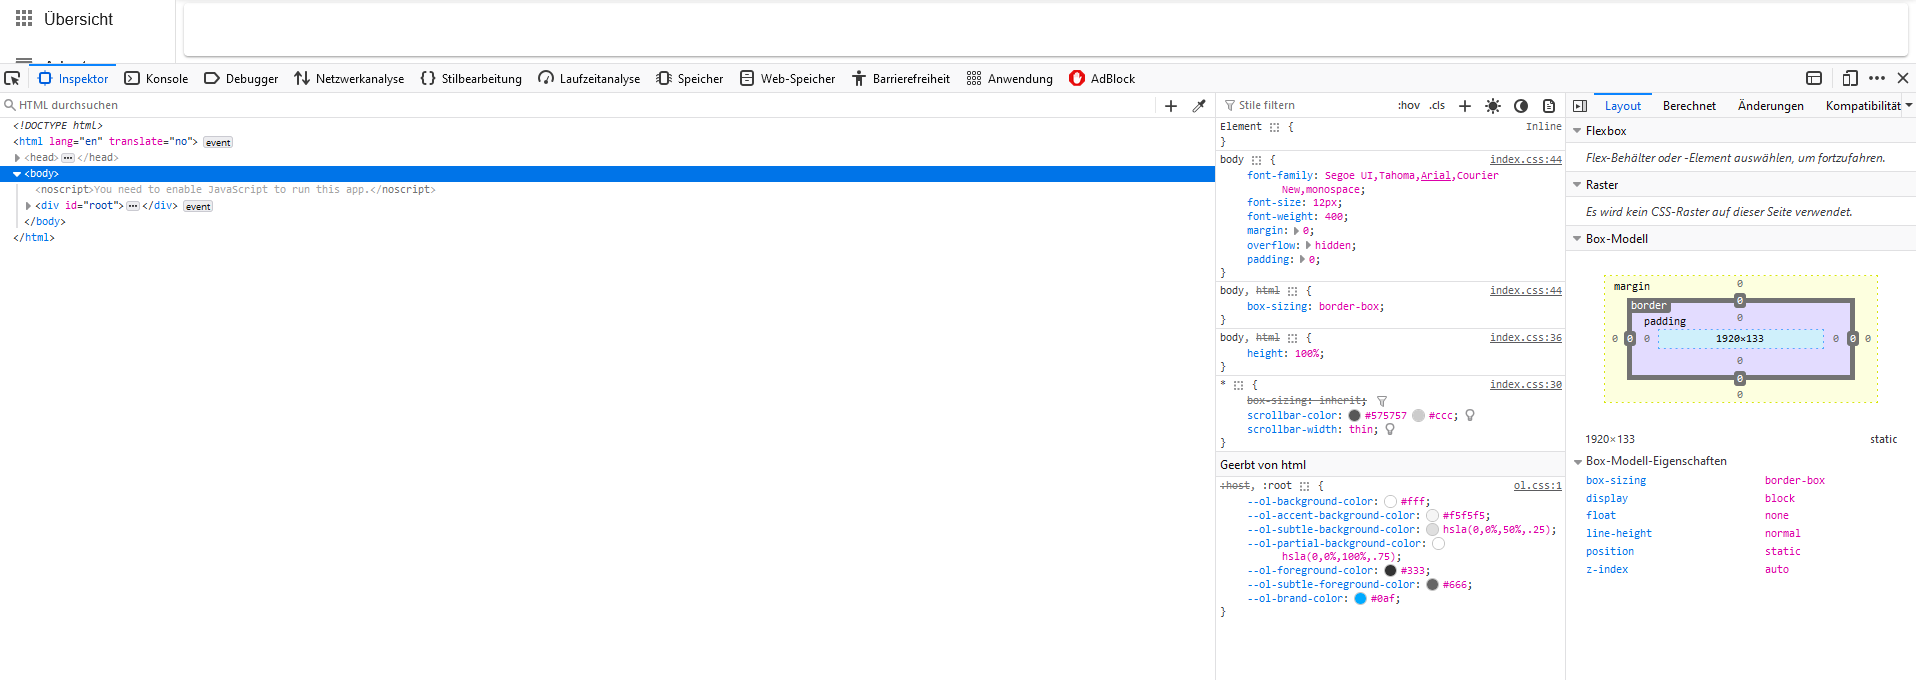Open the #575757 scrollbar color swatch
This screenshot has width=1916, height=680.
click(1354, 415)
